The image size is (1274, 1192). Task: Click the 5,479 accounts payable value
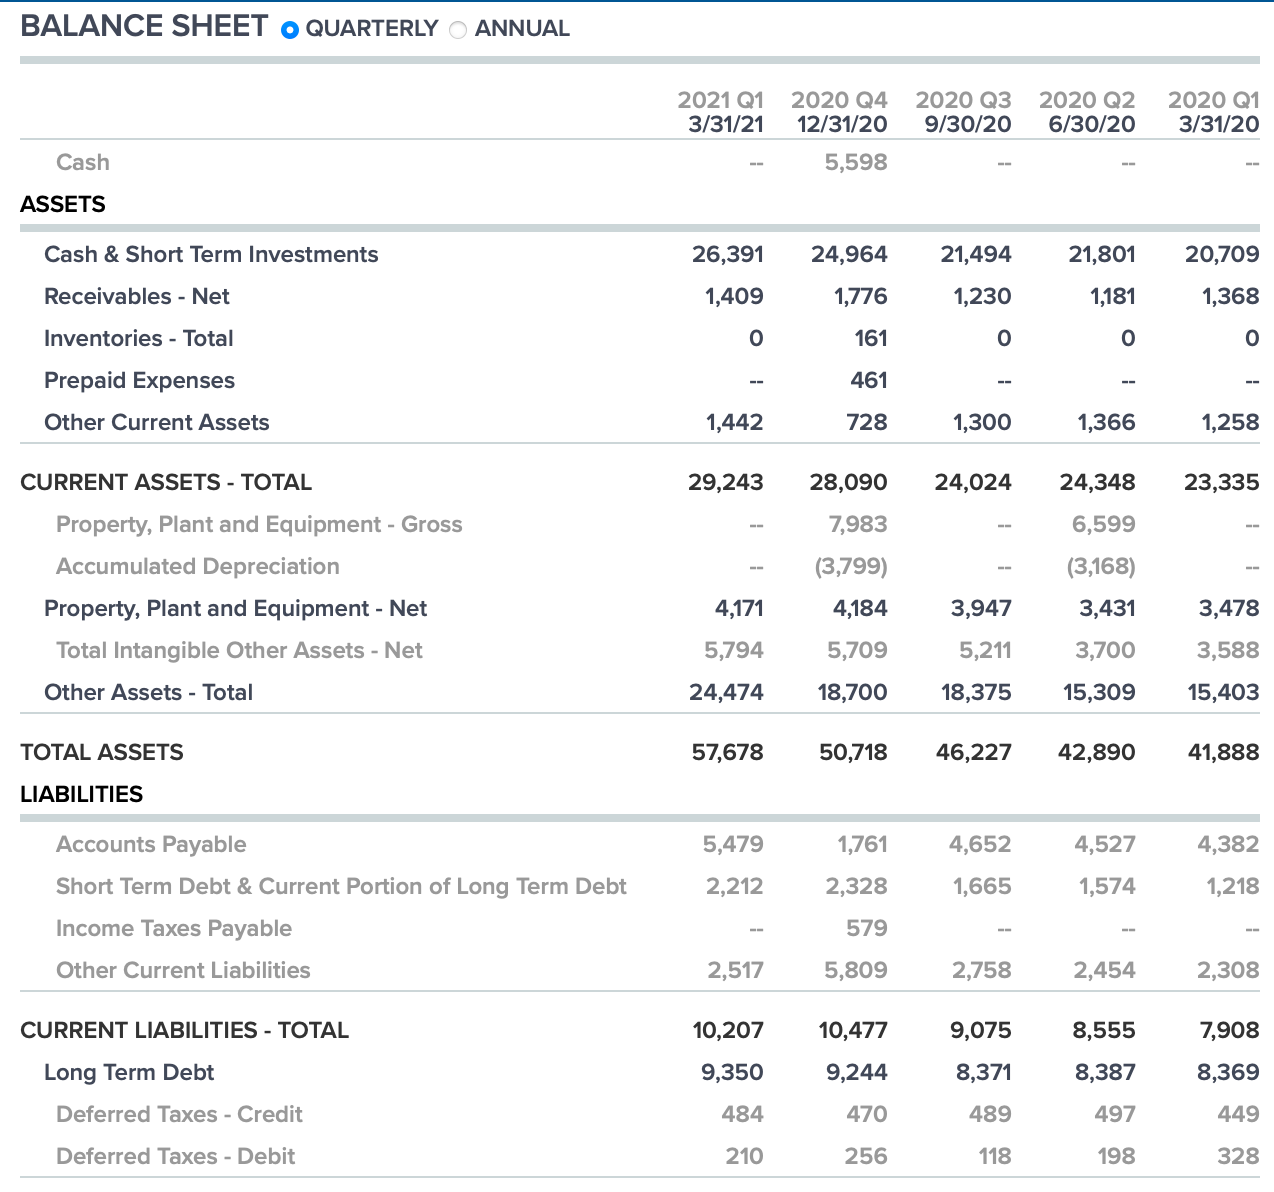click(734, 844)
